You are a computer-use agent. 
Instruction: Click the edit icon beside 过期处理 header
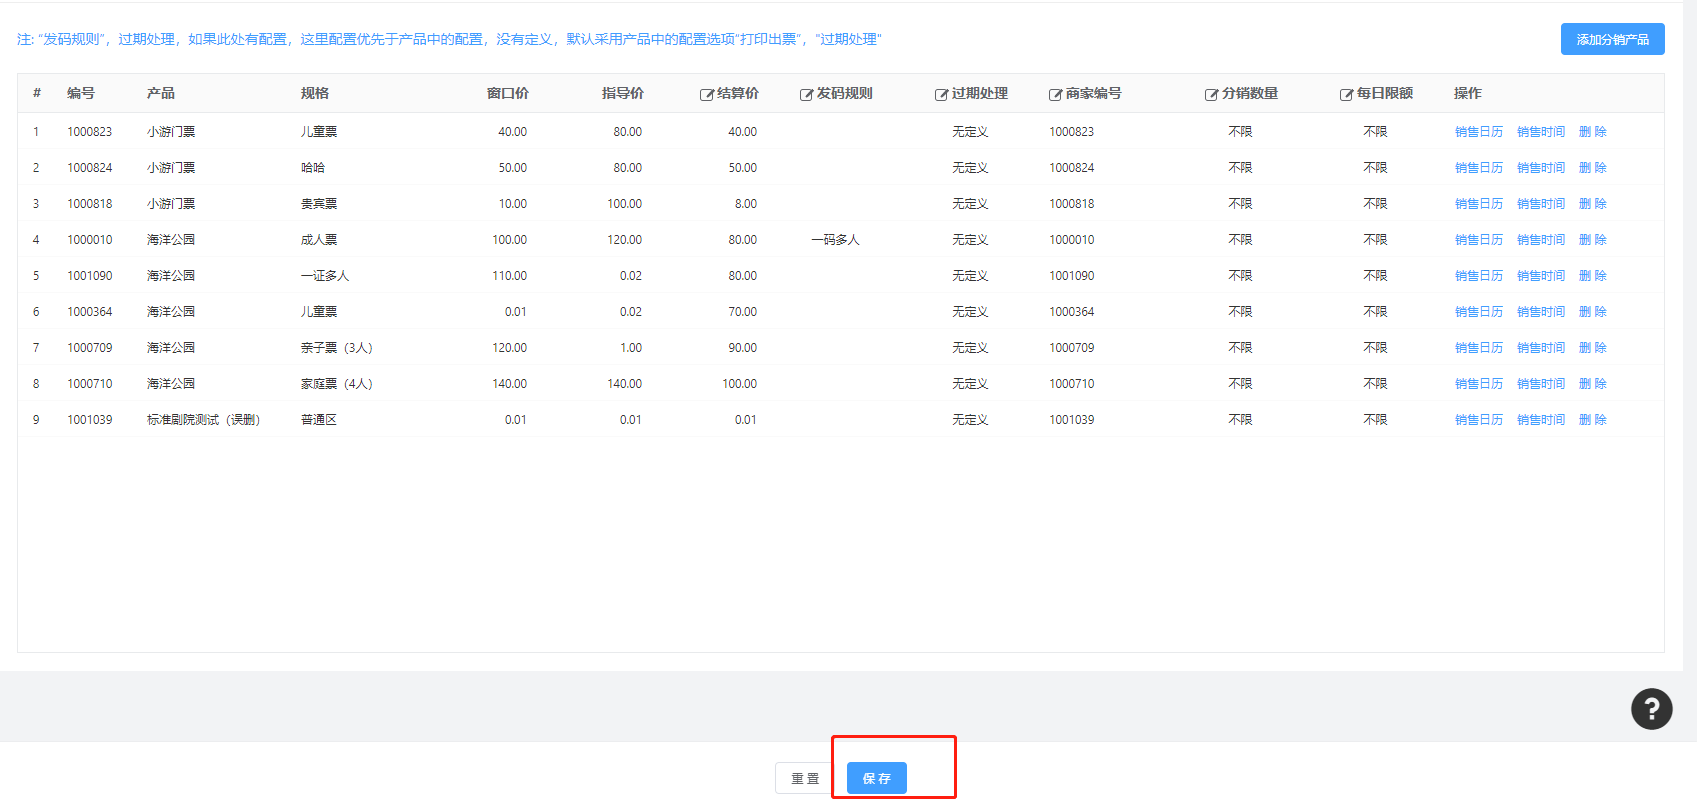[x=941, y=94]
